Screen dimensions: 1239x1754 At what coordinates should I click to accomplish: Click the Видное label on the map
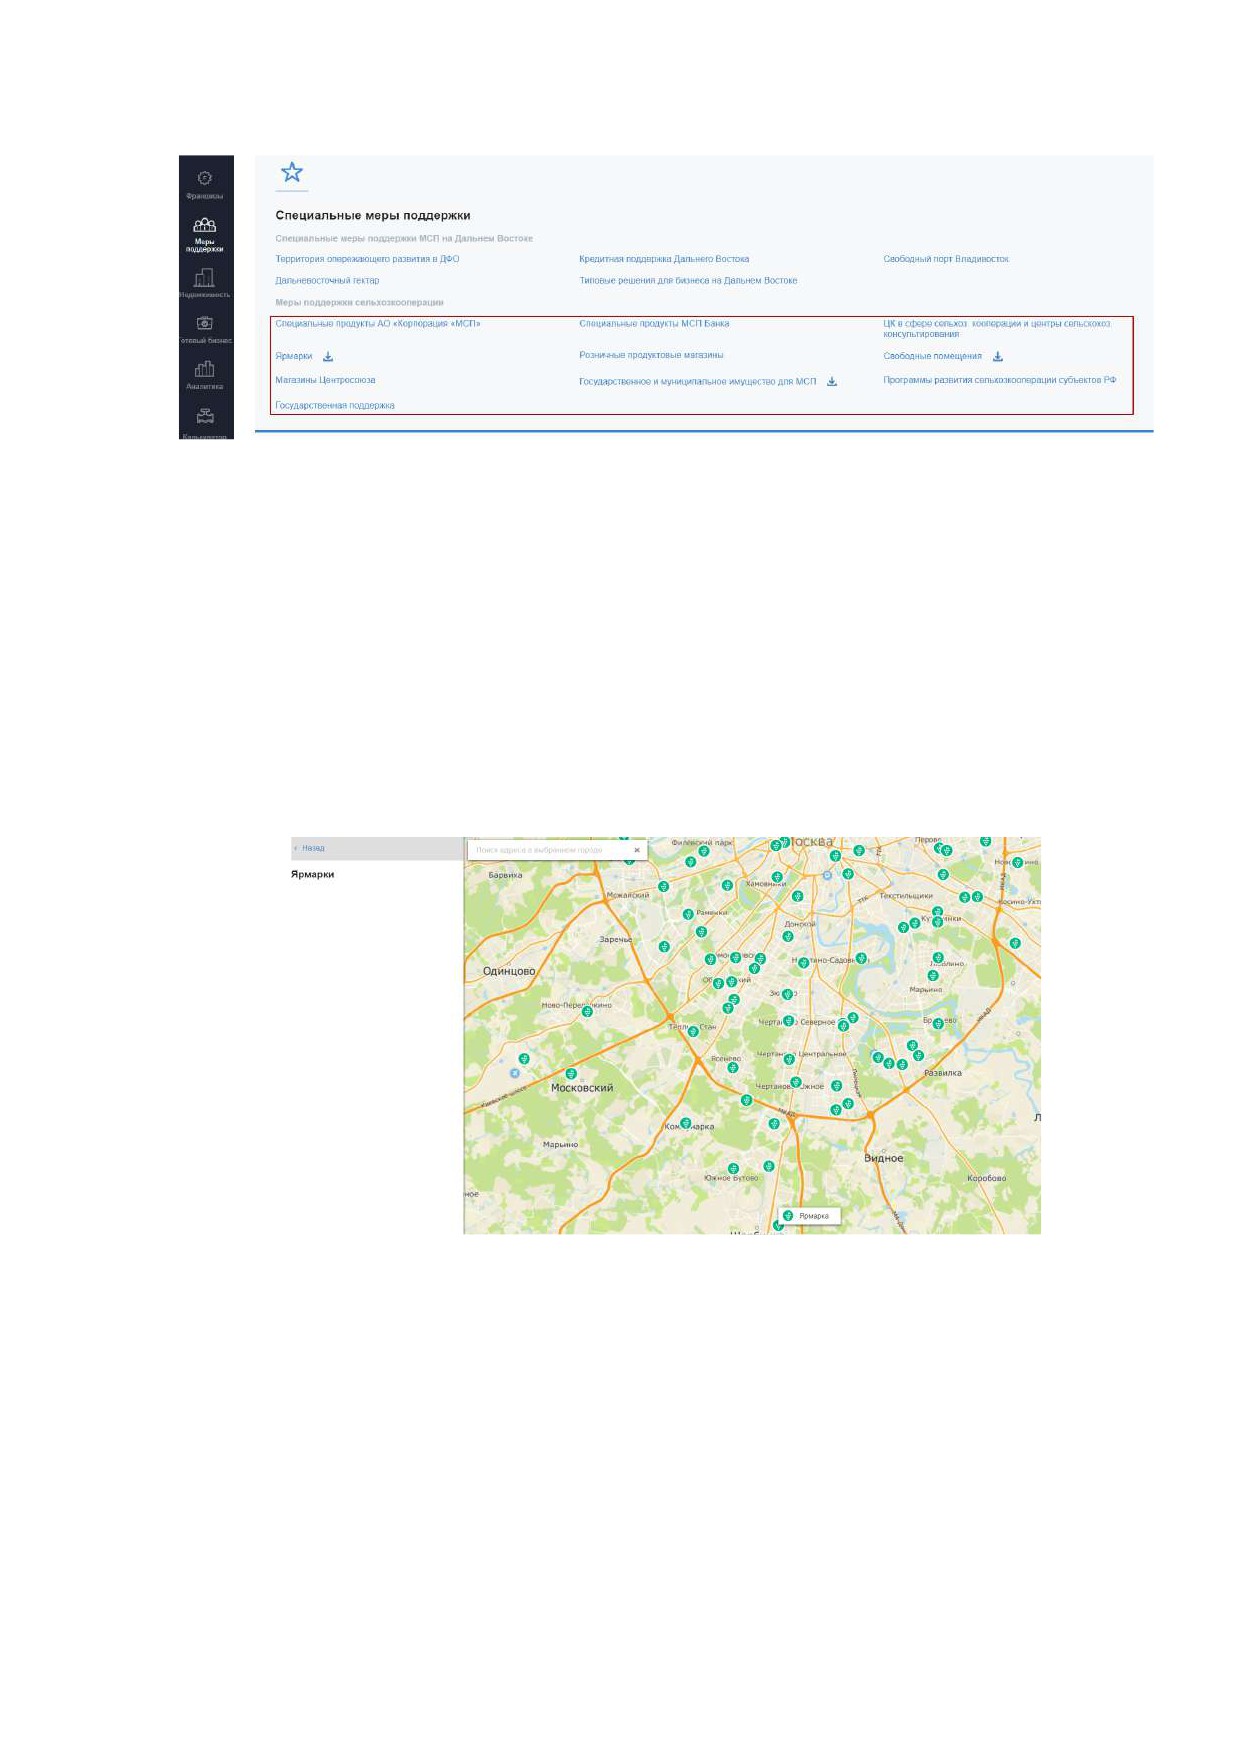pyautogui.click(x=884, y=1158)
